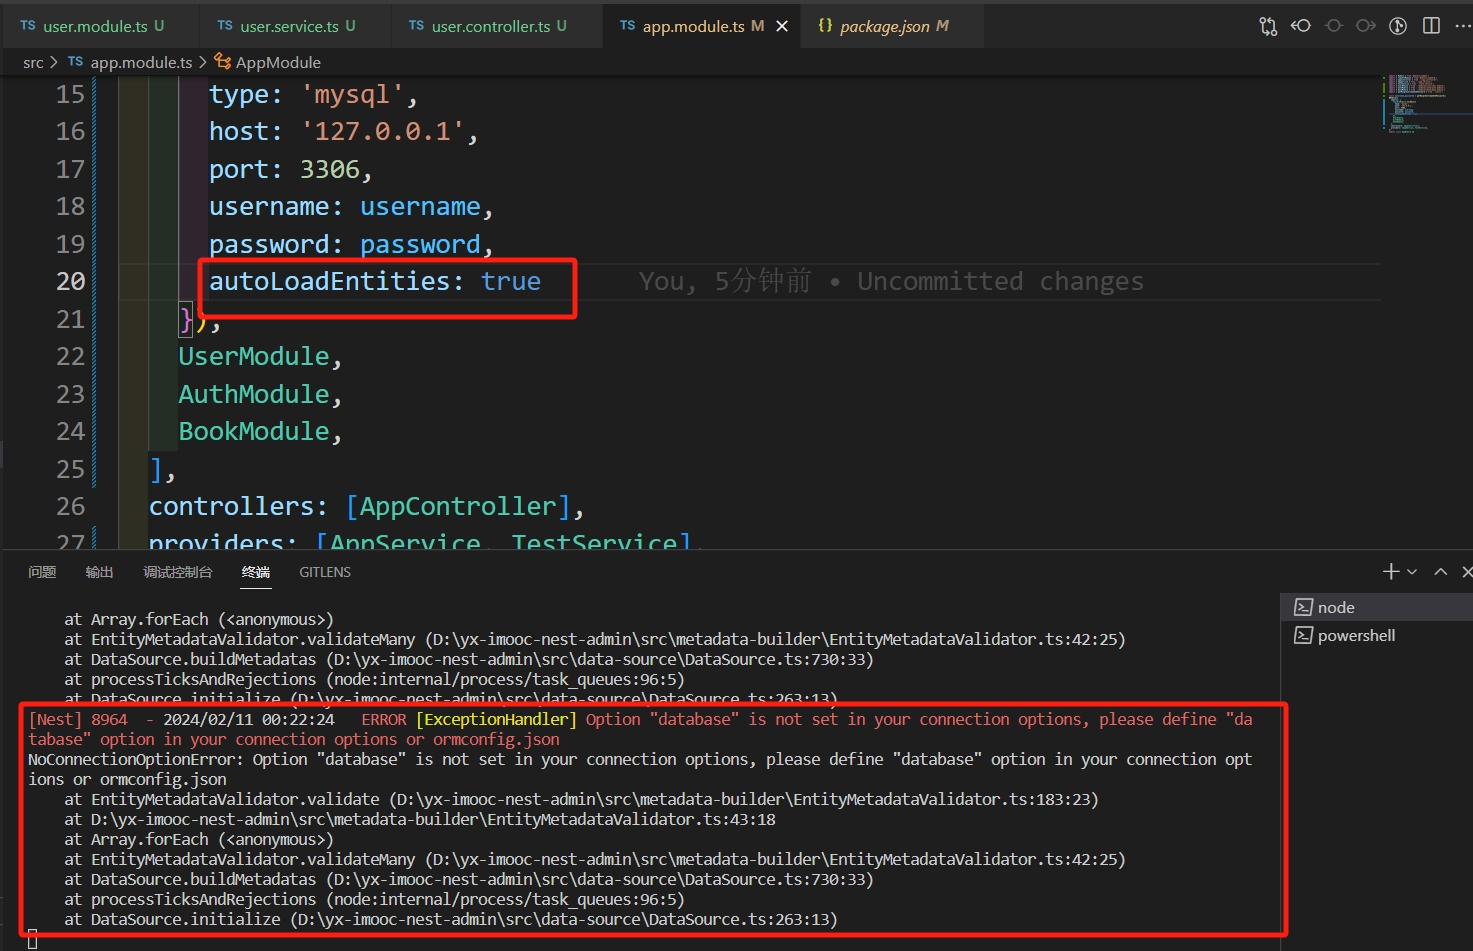Image resolution: width=1473 pixels, height=951 pixels.
Task: Close the bottom panel
Action: click(x=1466, y=571)
